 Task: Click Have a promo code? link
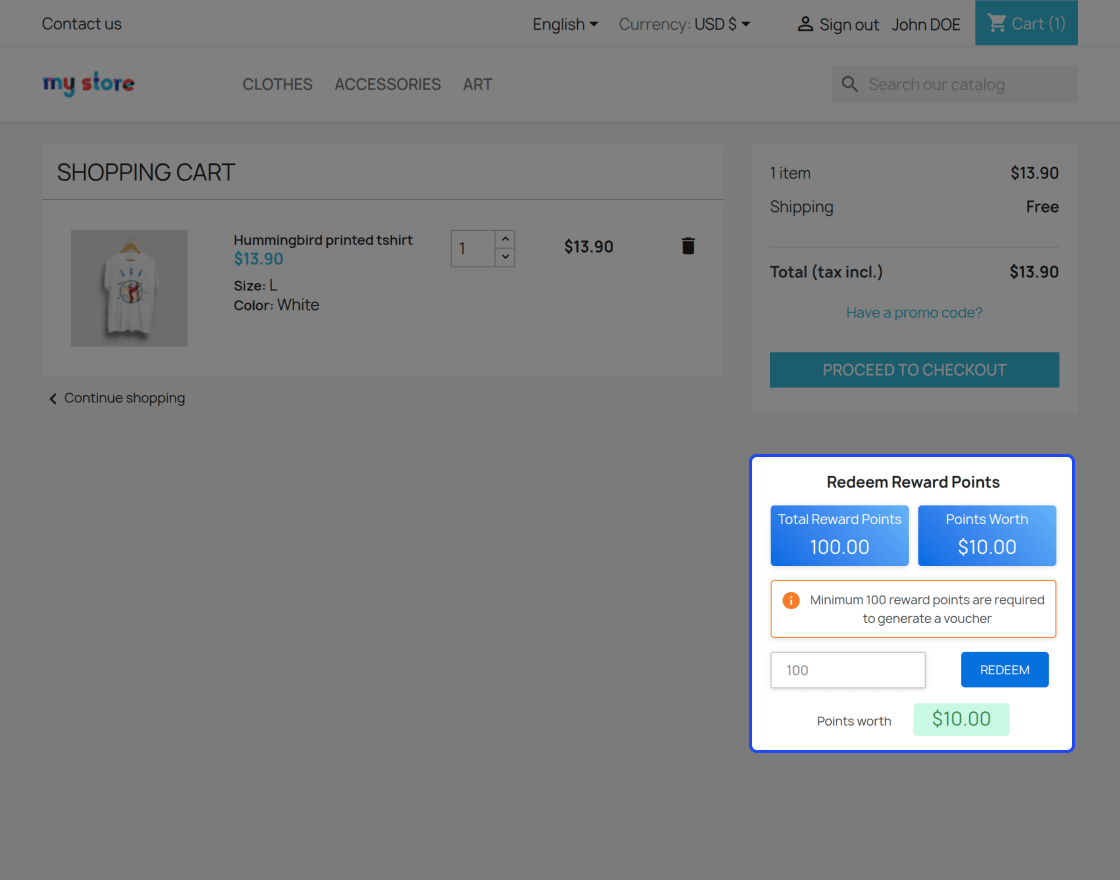pos(914,313)
